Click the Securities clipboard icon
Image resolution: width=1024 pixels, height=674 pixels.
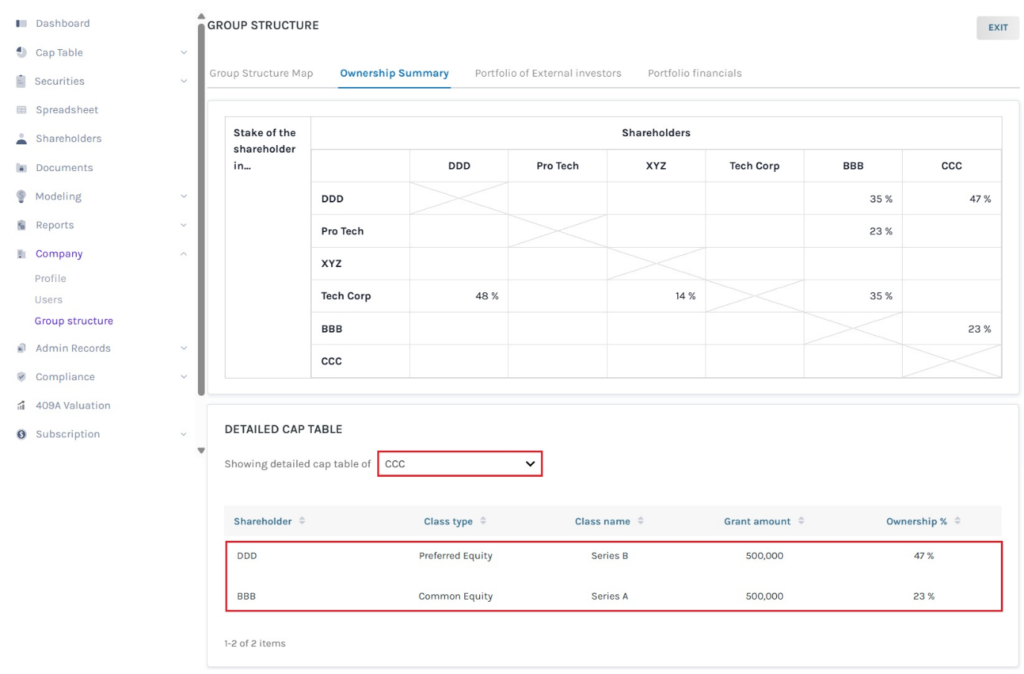click(x=21, y=81)
